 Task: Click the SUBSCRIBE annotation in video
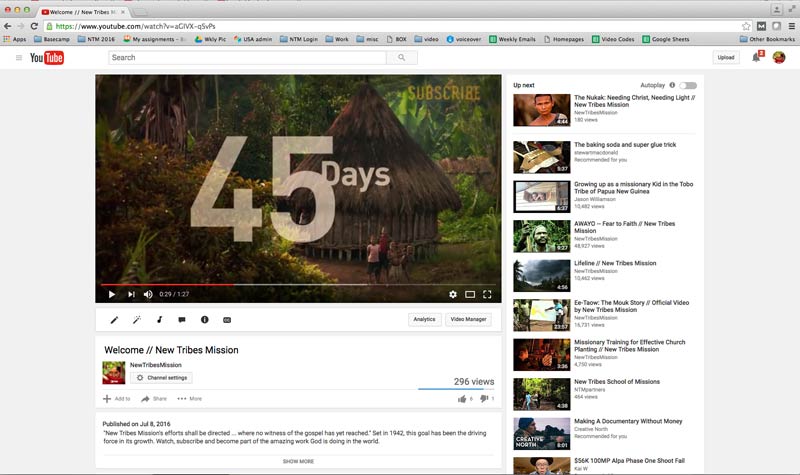click(x=443, y=93)
